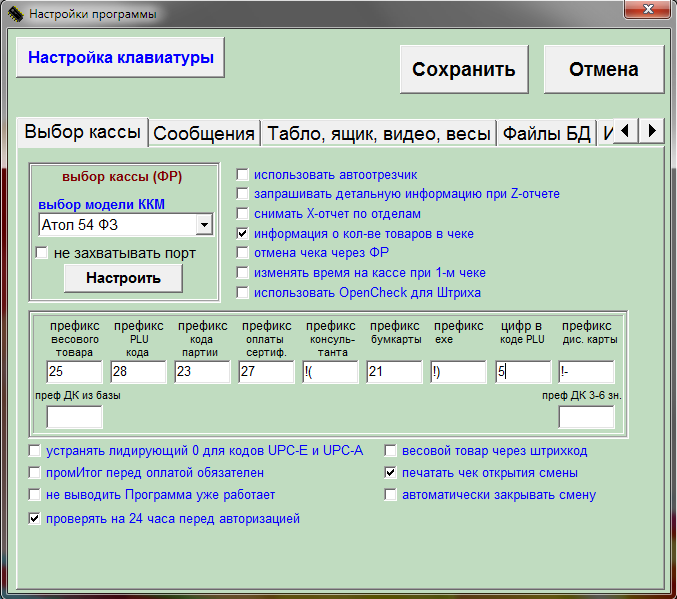Click the выбор кассы (ФР) heading
The width and height of the screenshot is (677, 599).
(x=122, y=176)
